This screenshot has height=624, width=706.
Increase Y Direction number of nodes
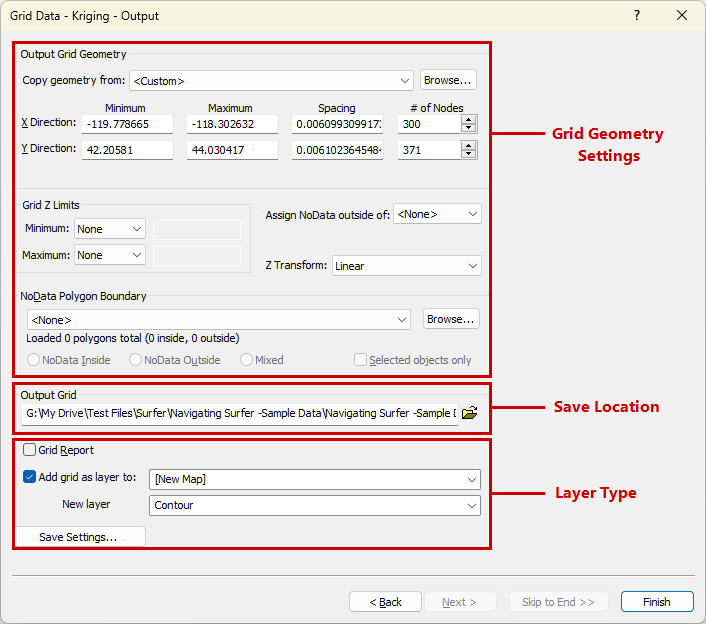tap(469, 146)
